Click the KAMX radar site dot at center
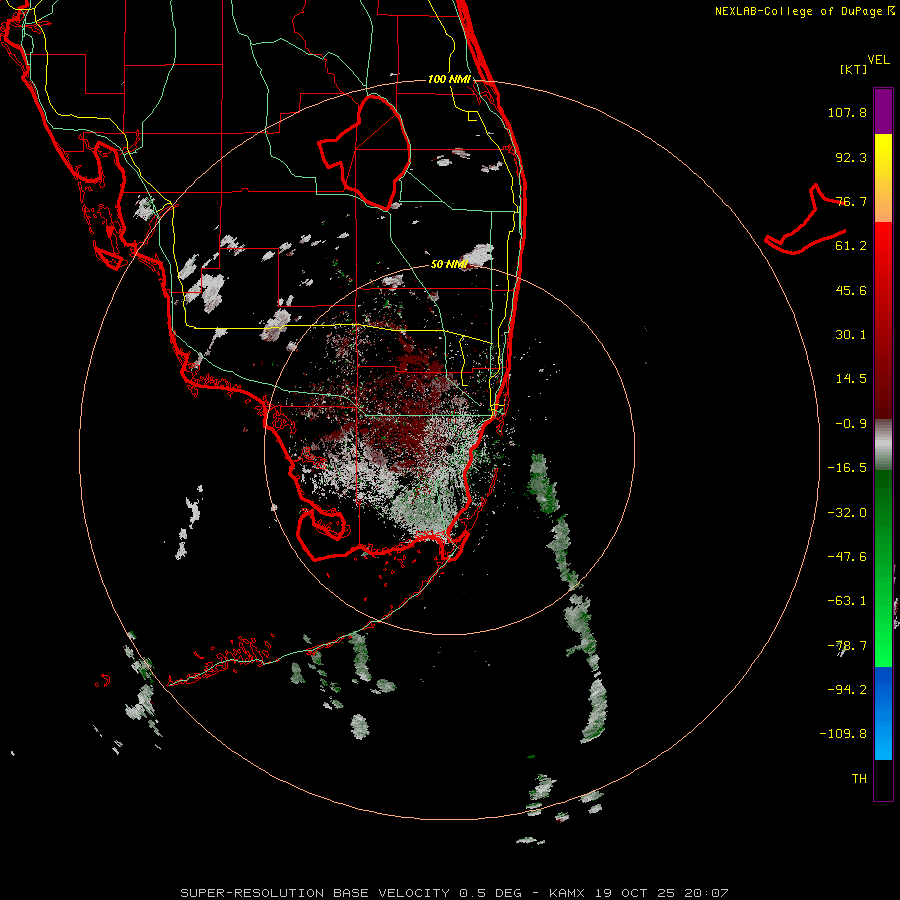The height and width of the screenshot is (900, 900). [450, 449]
